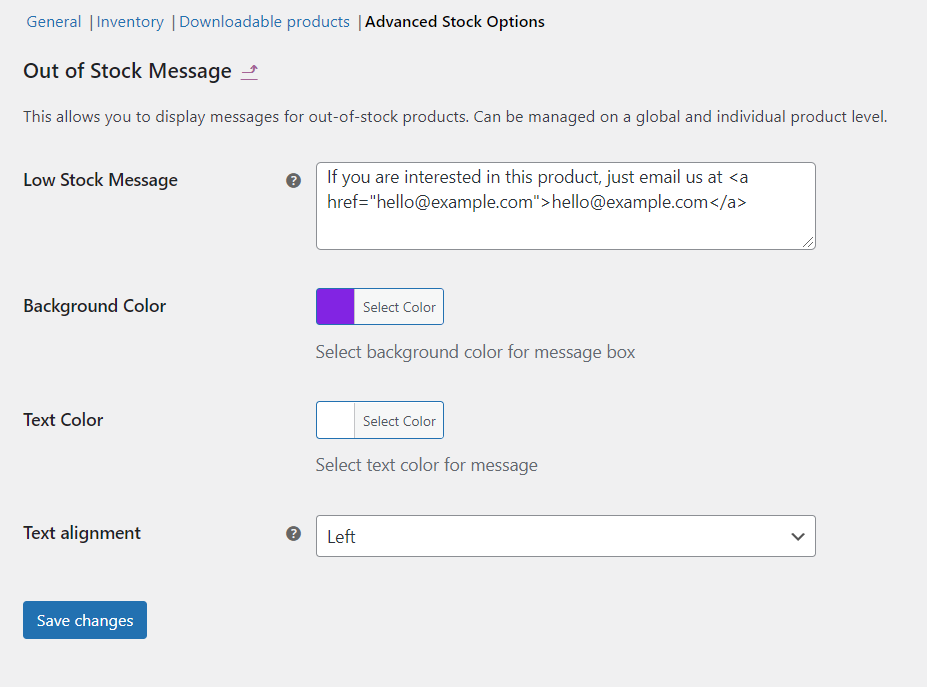This screenshot has width=927, height=687.
Task: Click the help icon beside Text alignment
Action: (293, 534)
